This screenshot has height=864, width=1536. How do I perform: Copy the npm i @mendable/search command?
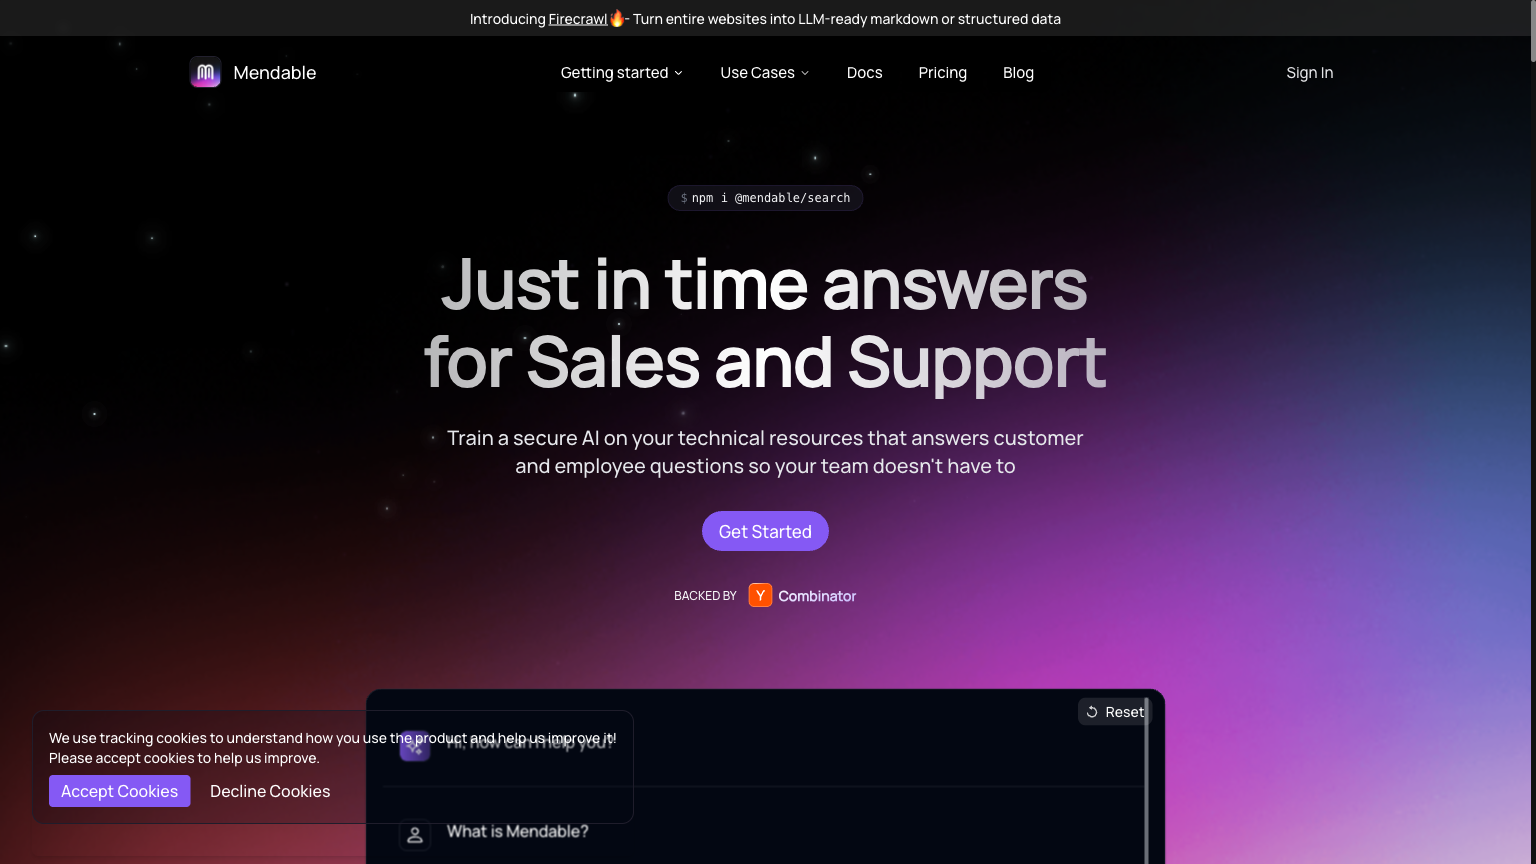pyautogui.click(x=765, y=198)
